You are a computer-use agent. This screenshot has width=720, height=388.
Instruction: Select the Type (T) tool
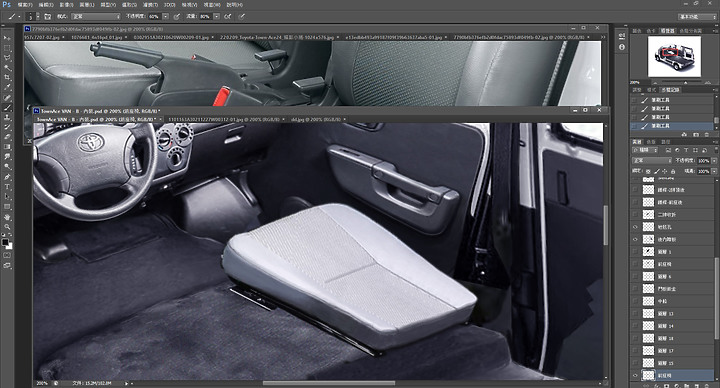tap(7, 187)
